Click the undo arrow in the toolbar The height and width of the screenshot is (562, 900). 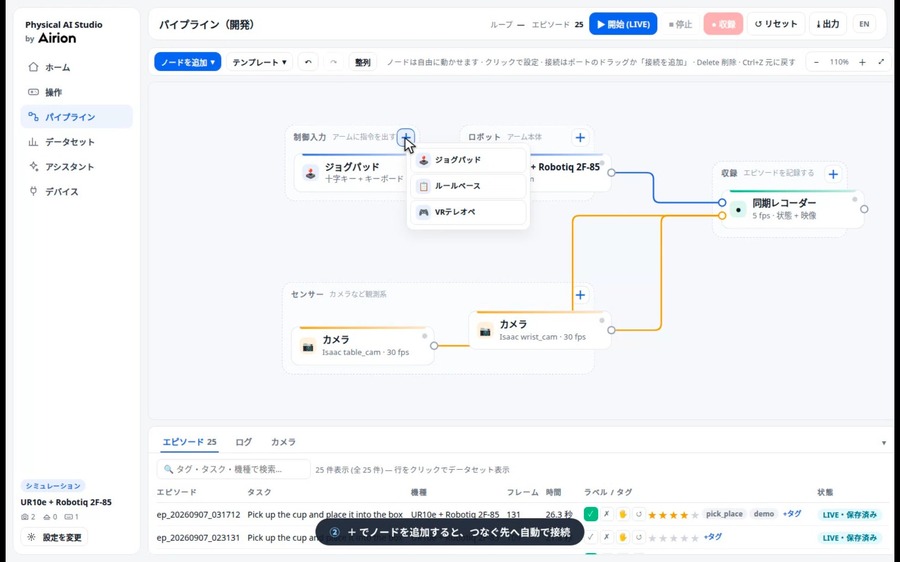[308, 62]
